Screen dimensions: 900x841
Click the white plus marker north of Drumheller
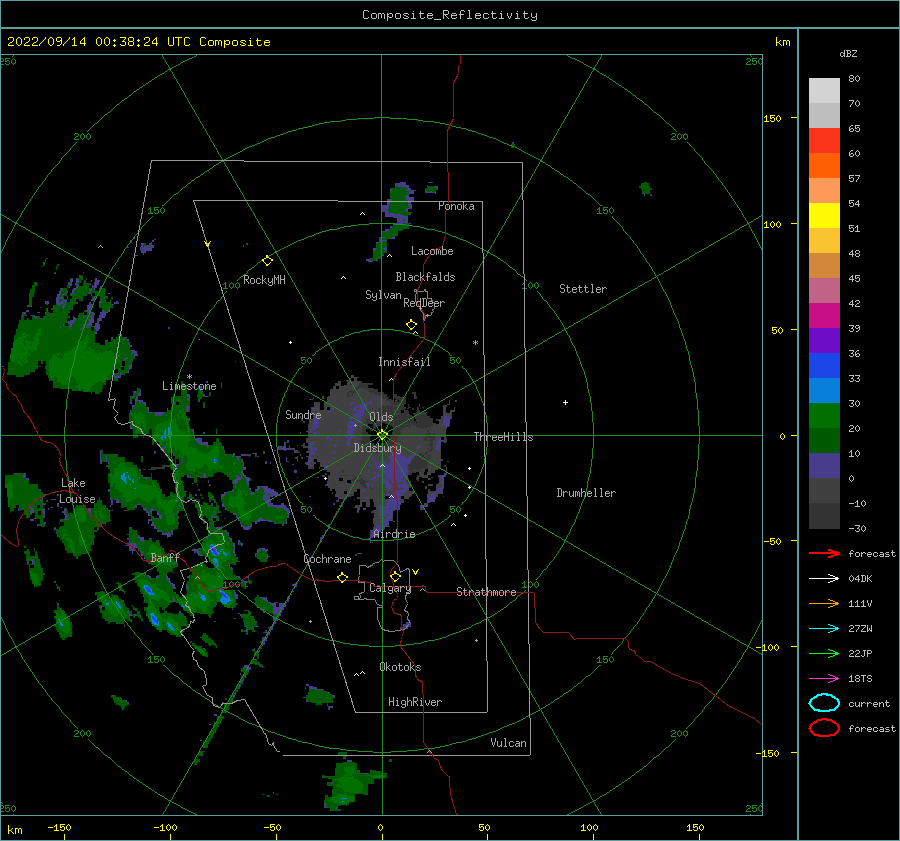[565, 402]
